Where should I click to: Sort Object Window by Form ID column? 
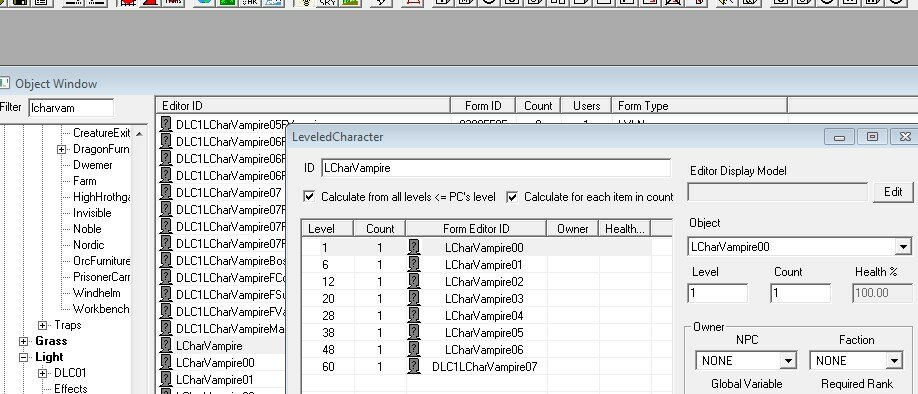click(x=483, y=106)
